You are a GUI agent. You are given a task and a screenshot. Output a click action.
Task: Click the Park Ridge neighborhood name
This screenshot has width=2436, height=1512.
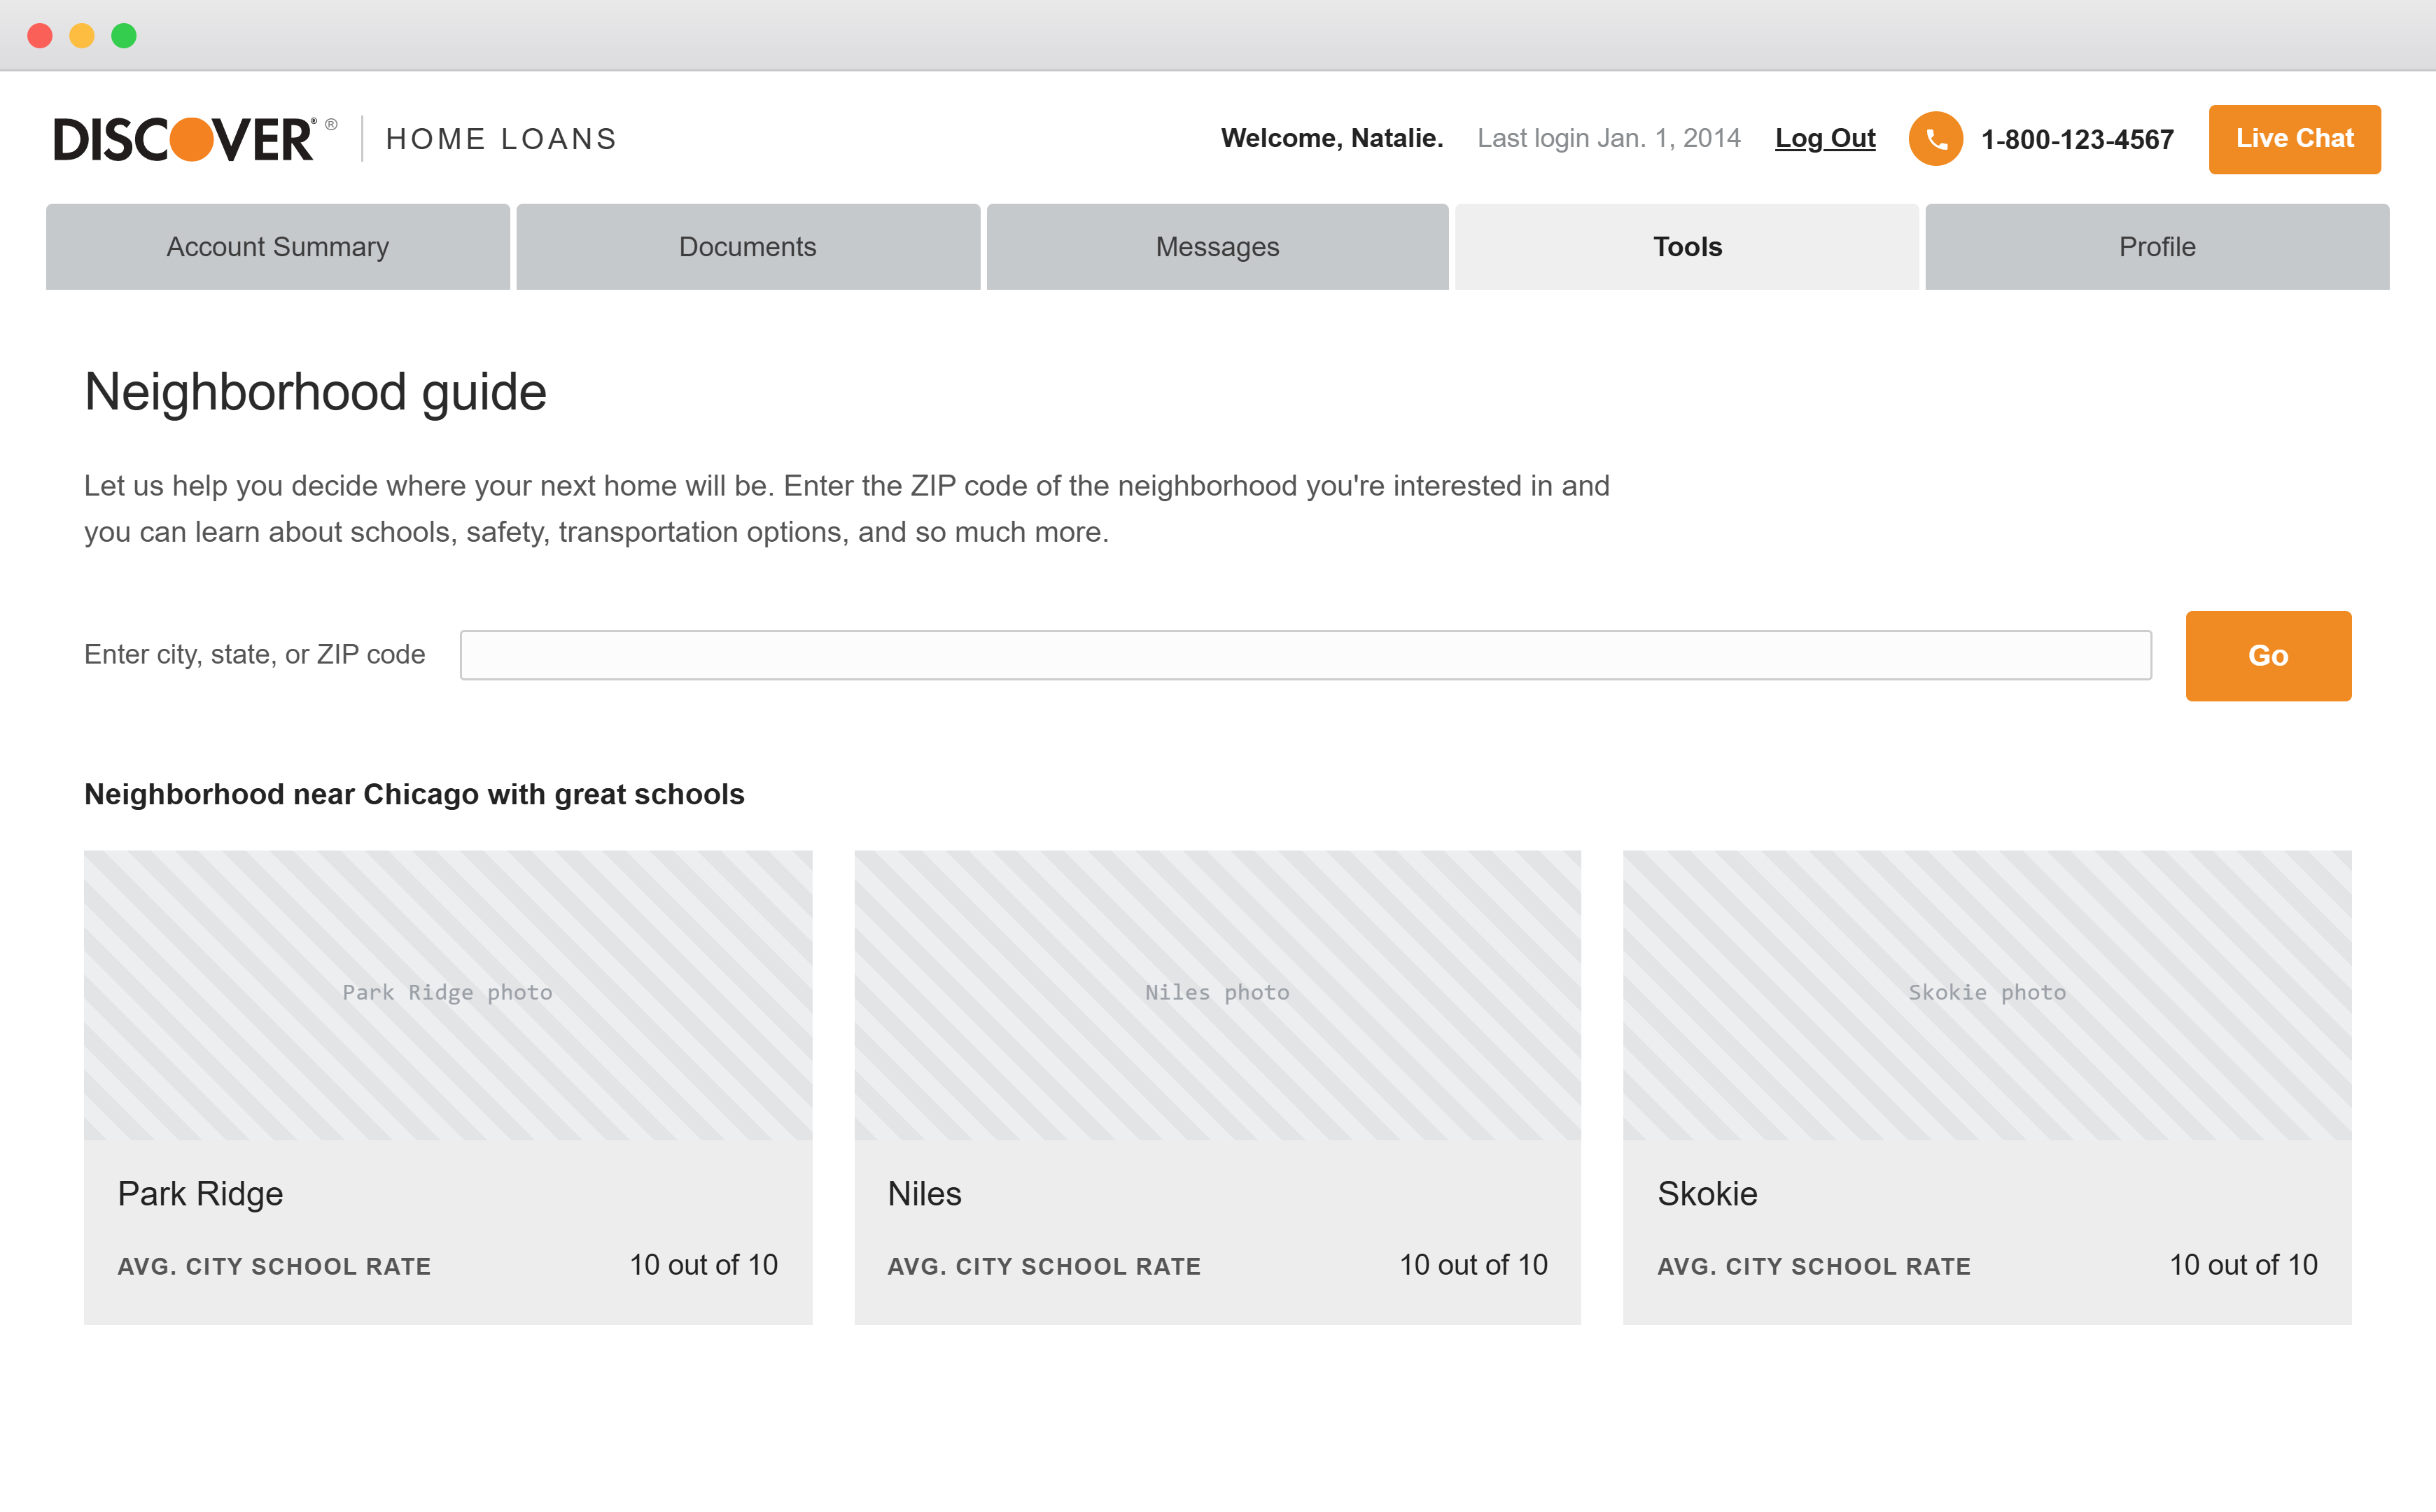click(200, 1194)
